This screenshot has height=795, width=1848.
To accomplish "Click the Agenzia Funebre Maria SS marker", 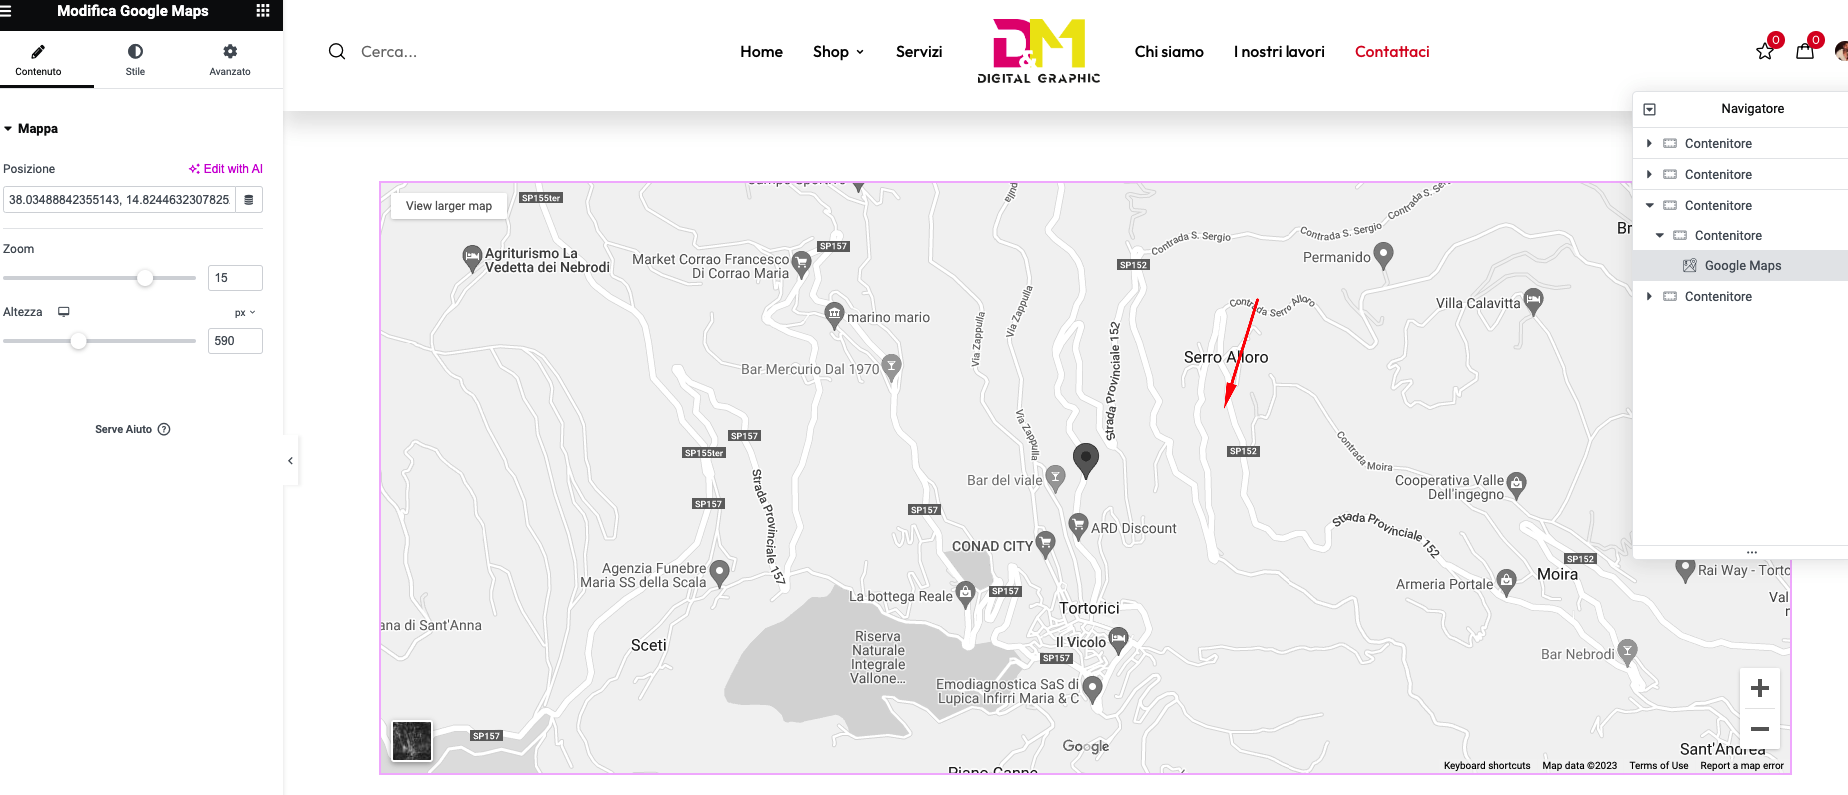I will tap(719, 573).
